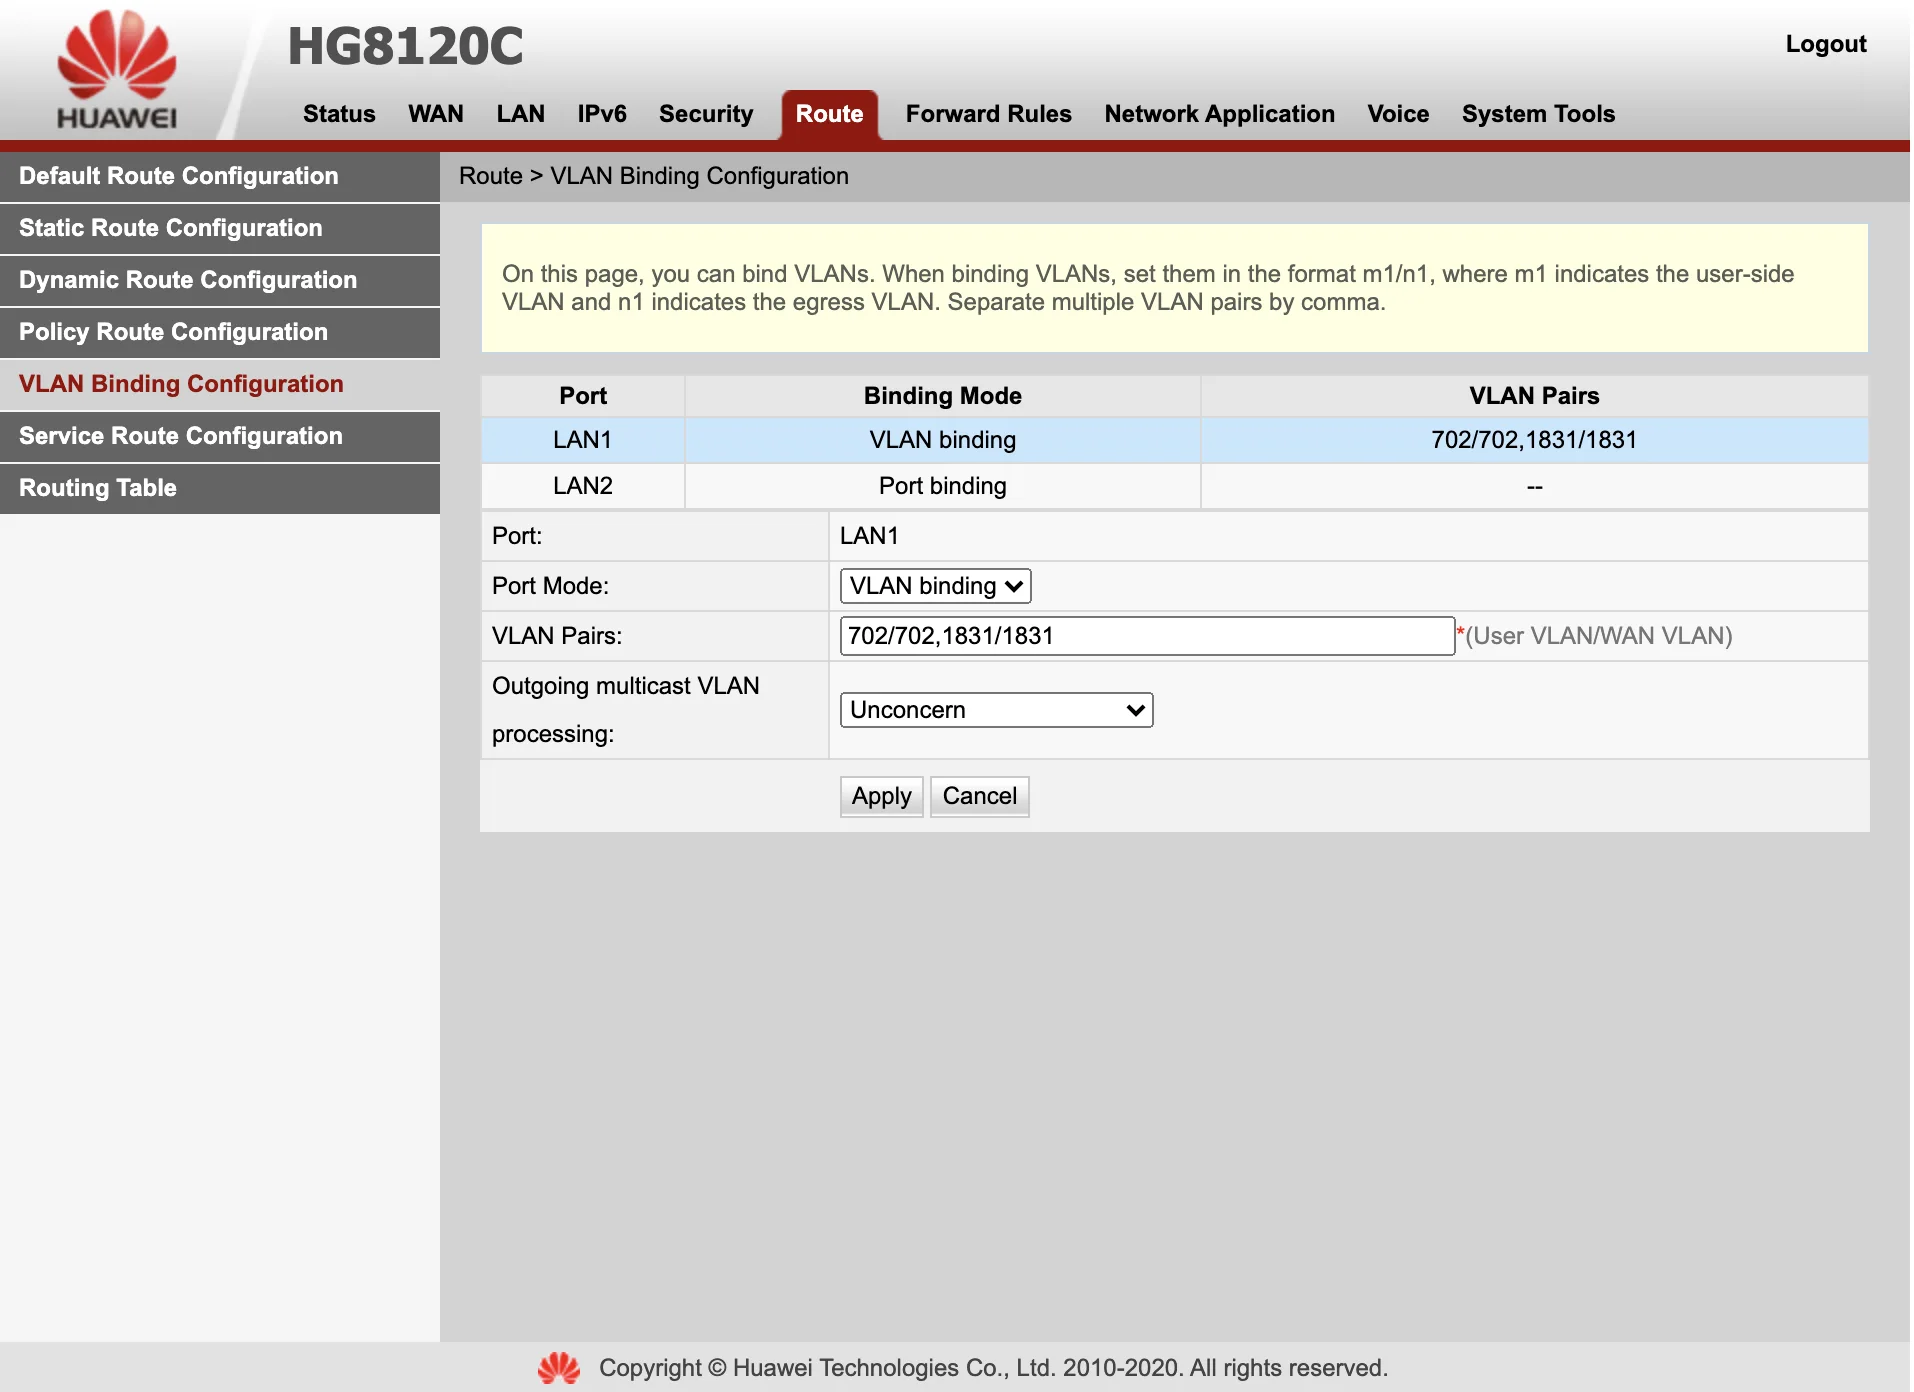
Task: Open the Forward Rules tab
Action: point(988,114)
